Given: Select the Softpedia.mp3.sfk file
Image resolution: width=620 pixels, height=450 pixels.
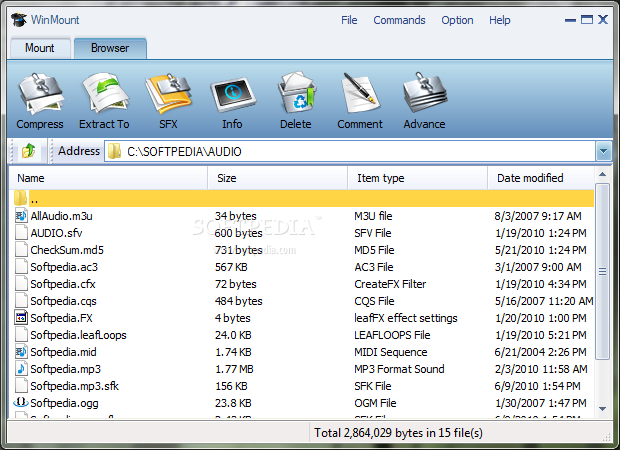Looking at the screenshot, I should coord(74,386).
